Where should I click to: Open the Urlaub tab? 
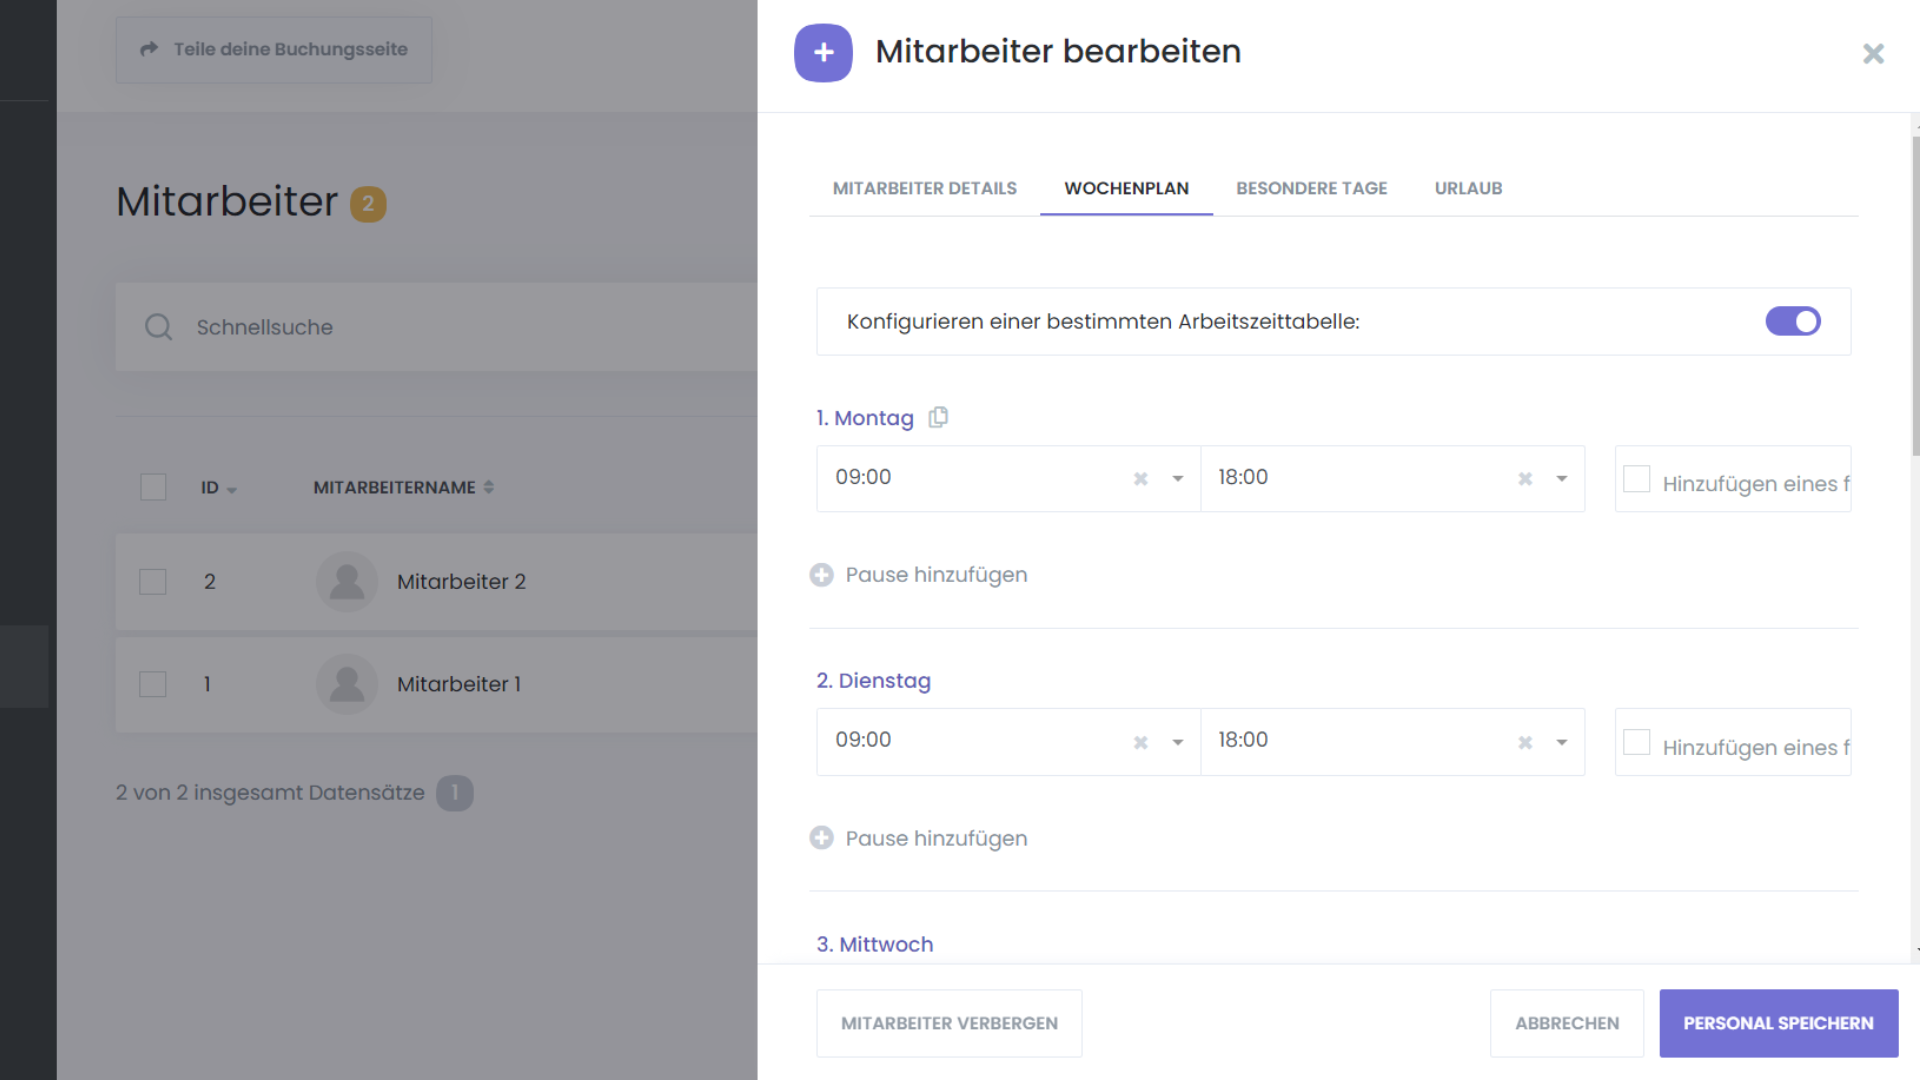point(1468,188)
